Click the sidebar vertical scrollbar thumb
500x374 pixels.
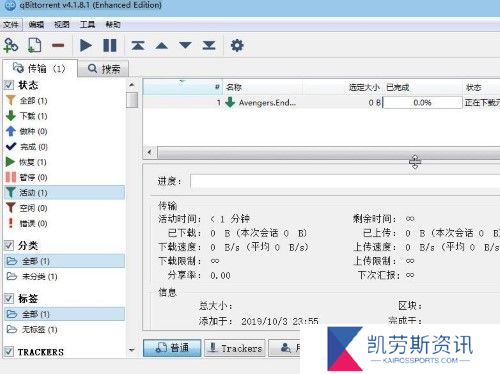pos(132,100)
